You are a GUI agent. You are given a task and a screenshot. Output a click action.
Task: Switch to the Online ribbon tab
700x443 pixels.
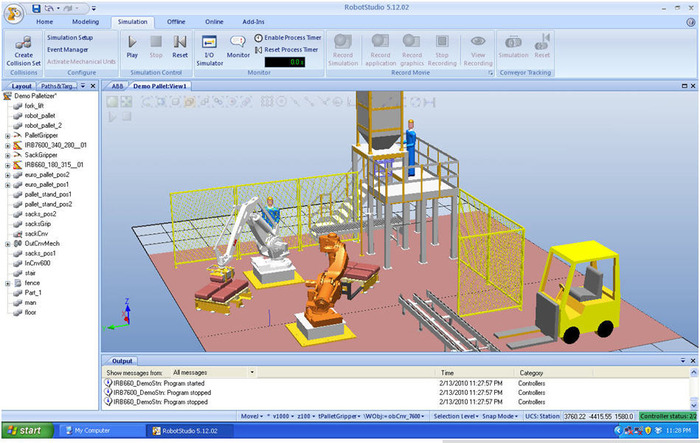point(214,21)
